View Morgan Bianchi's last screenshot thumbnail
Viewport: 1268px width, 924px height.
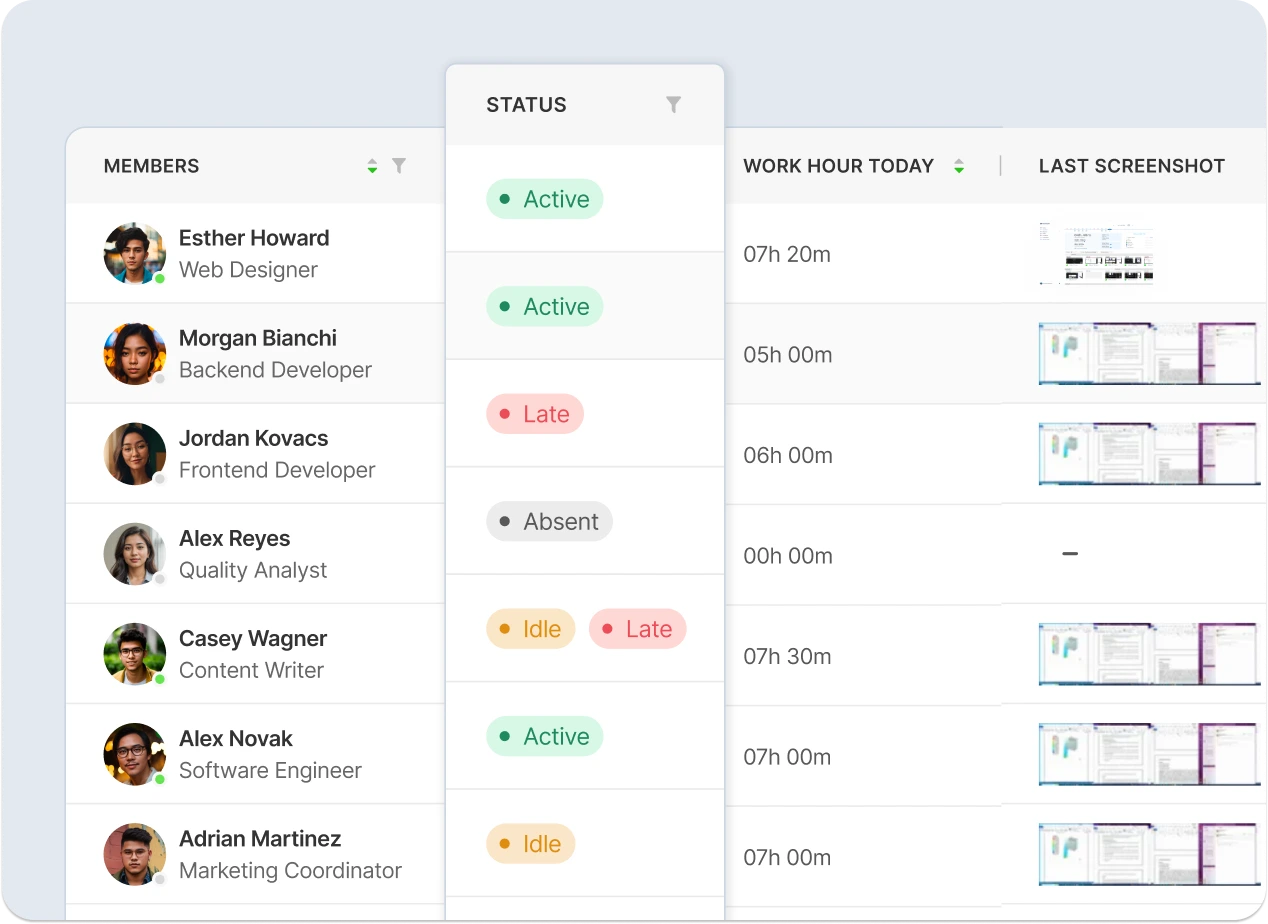[1148, 354]
